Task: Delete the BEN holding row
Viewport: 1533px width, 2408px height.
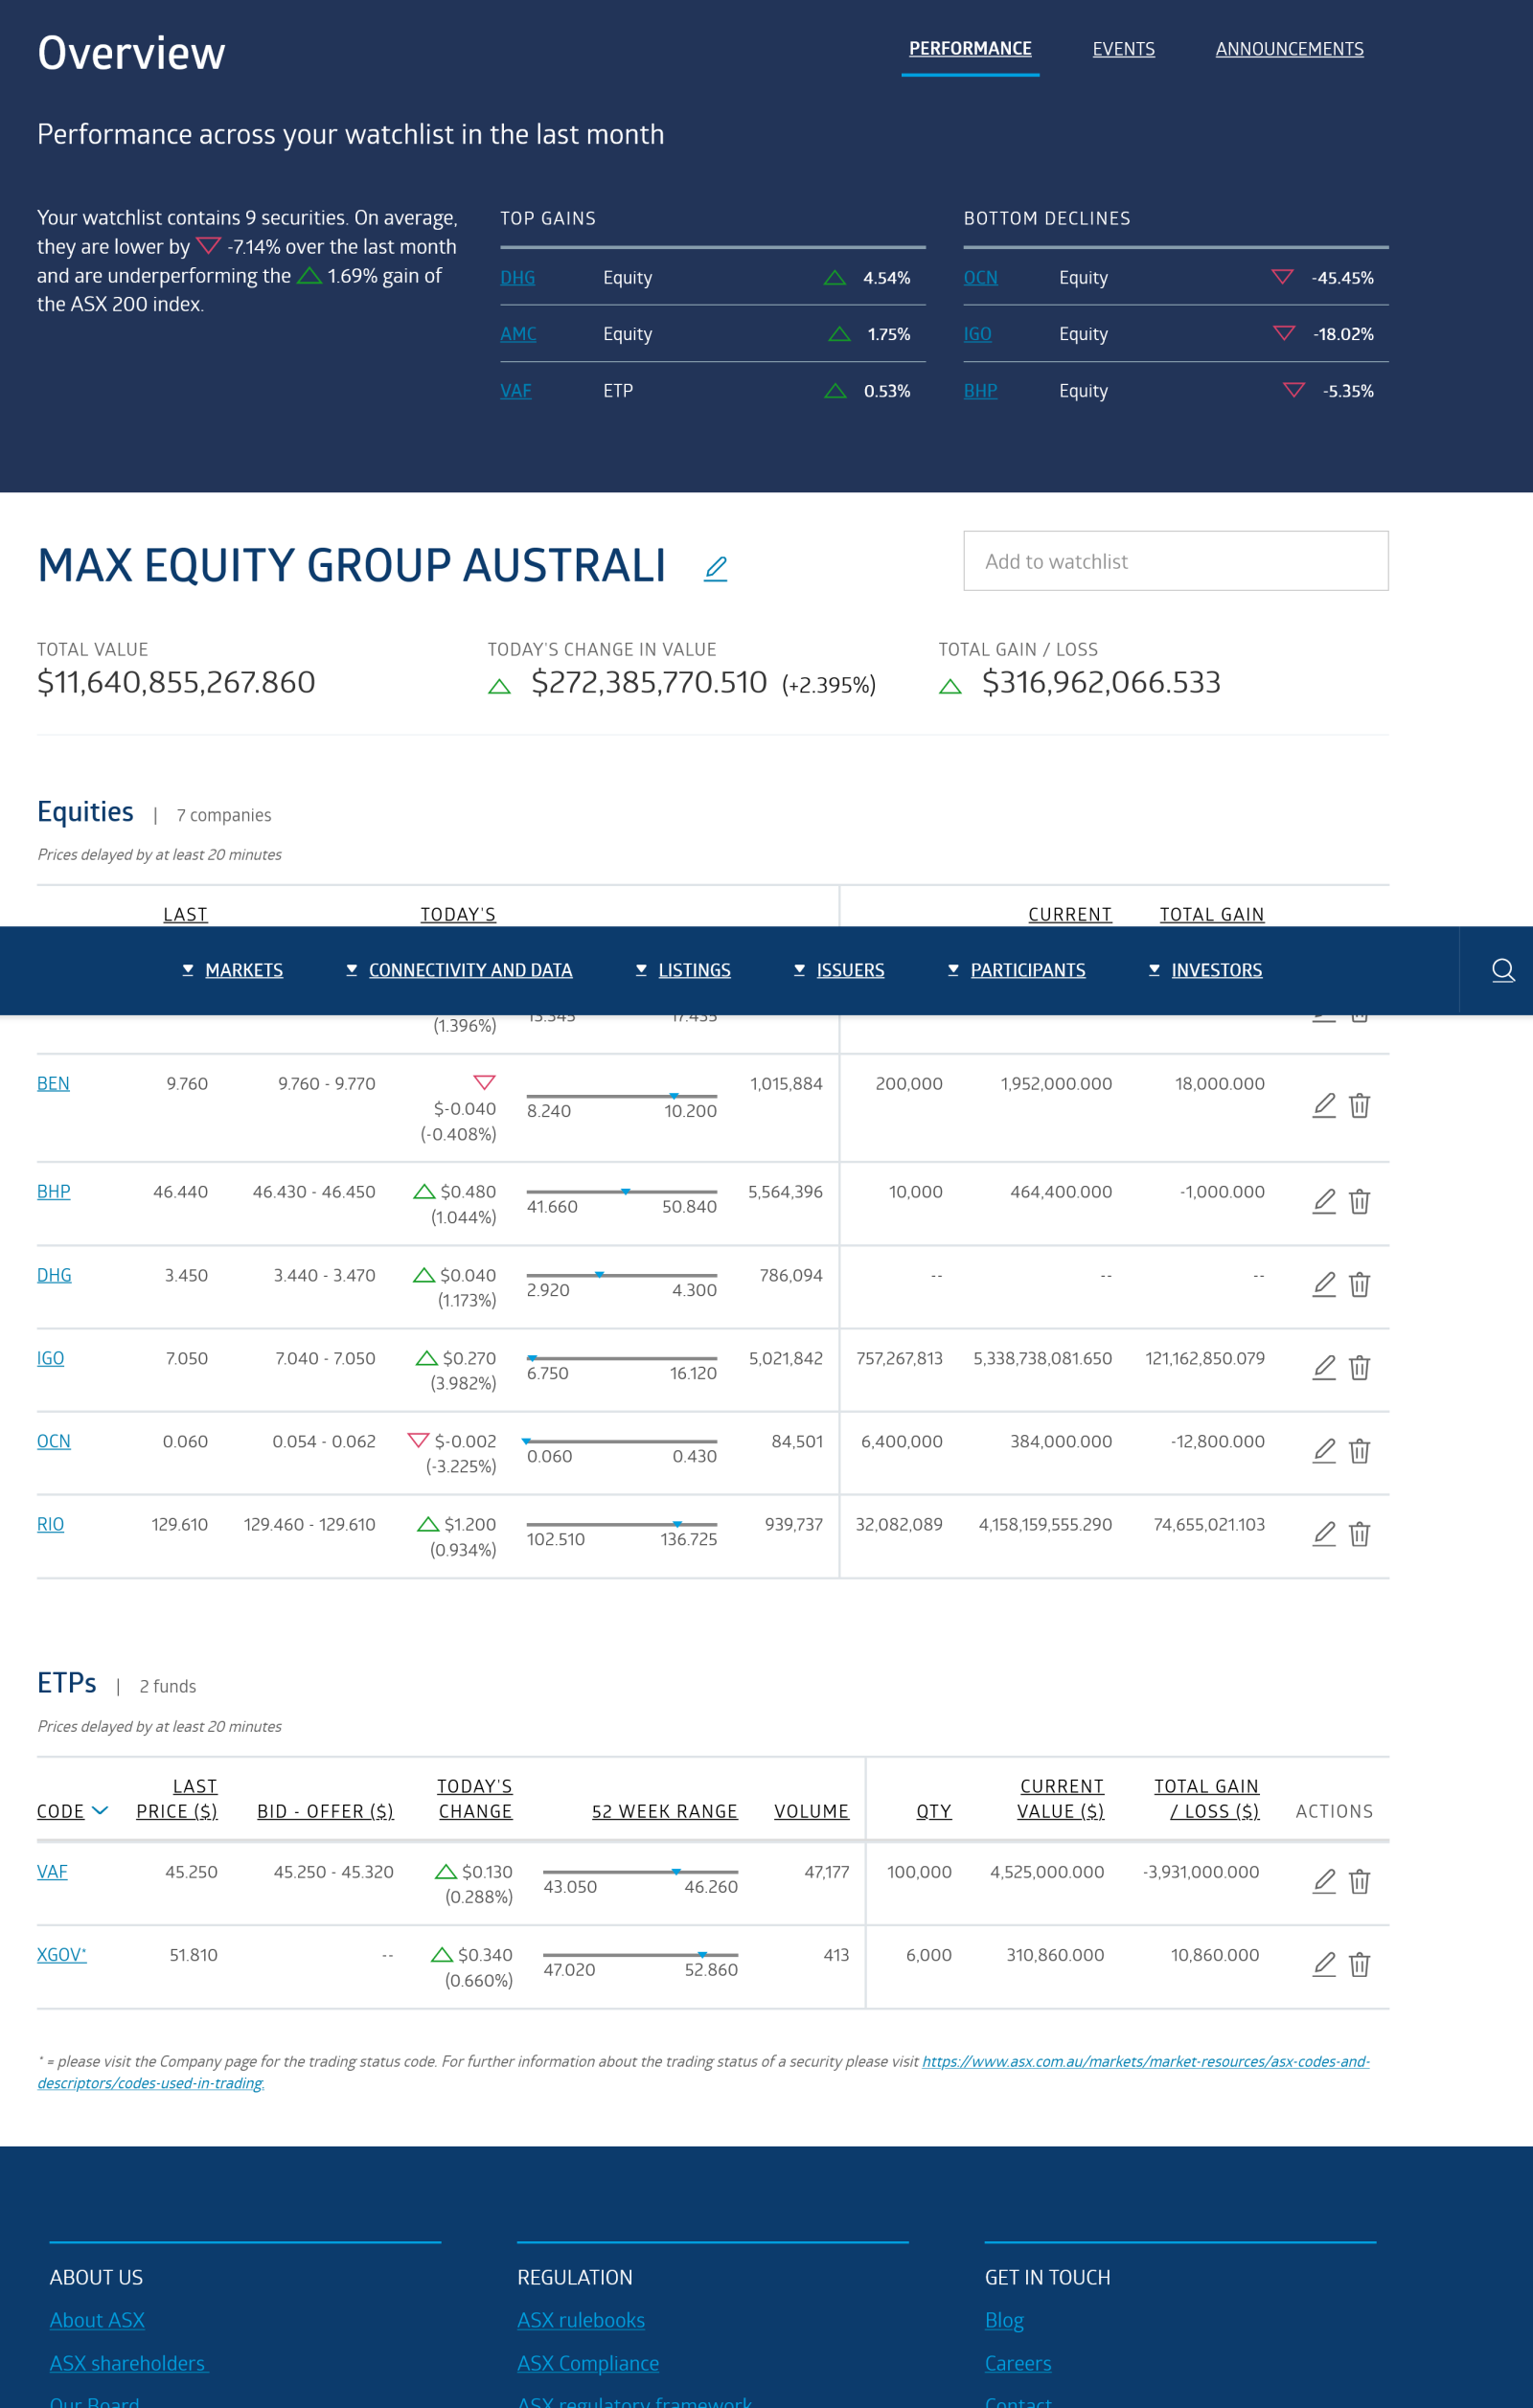Action: click(1359, 1105)
